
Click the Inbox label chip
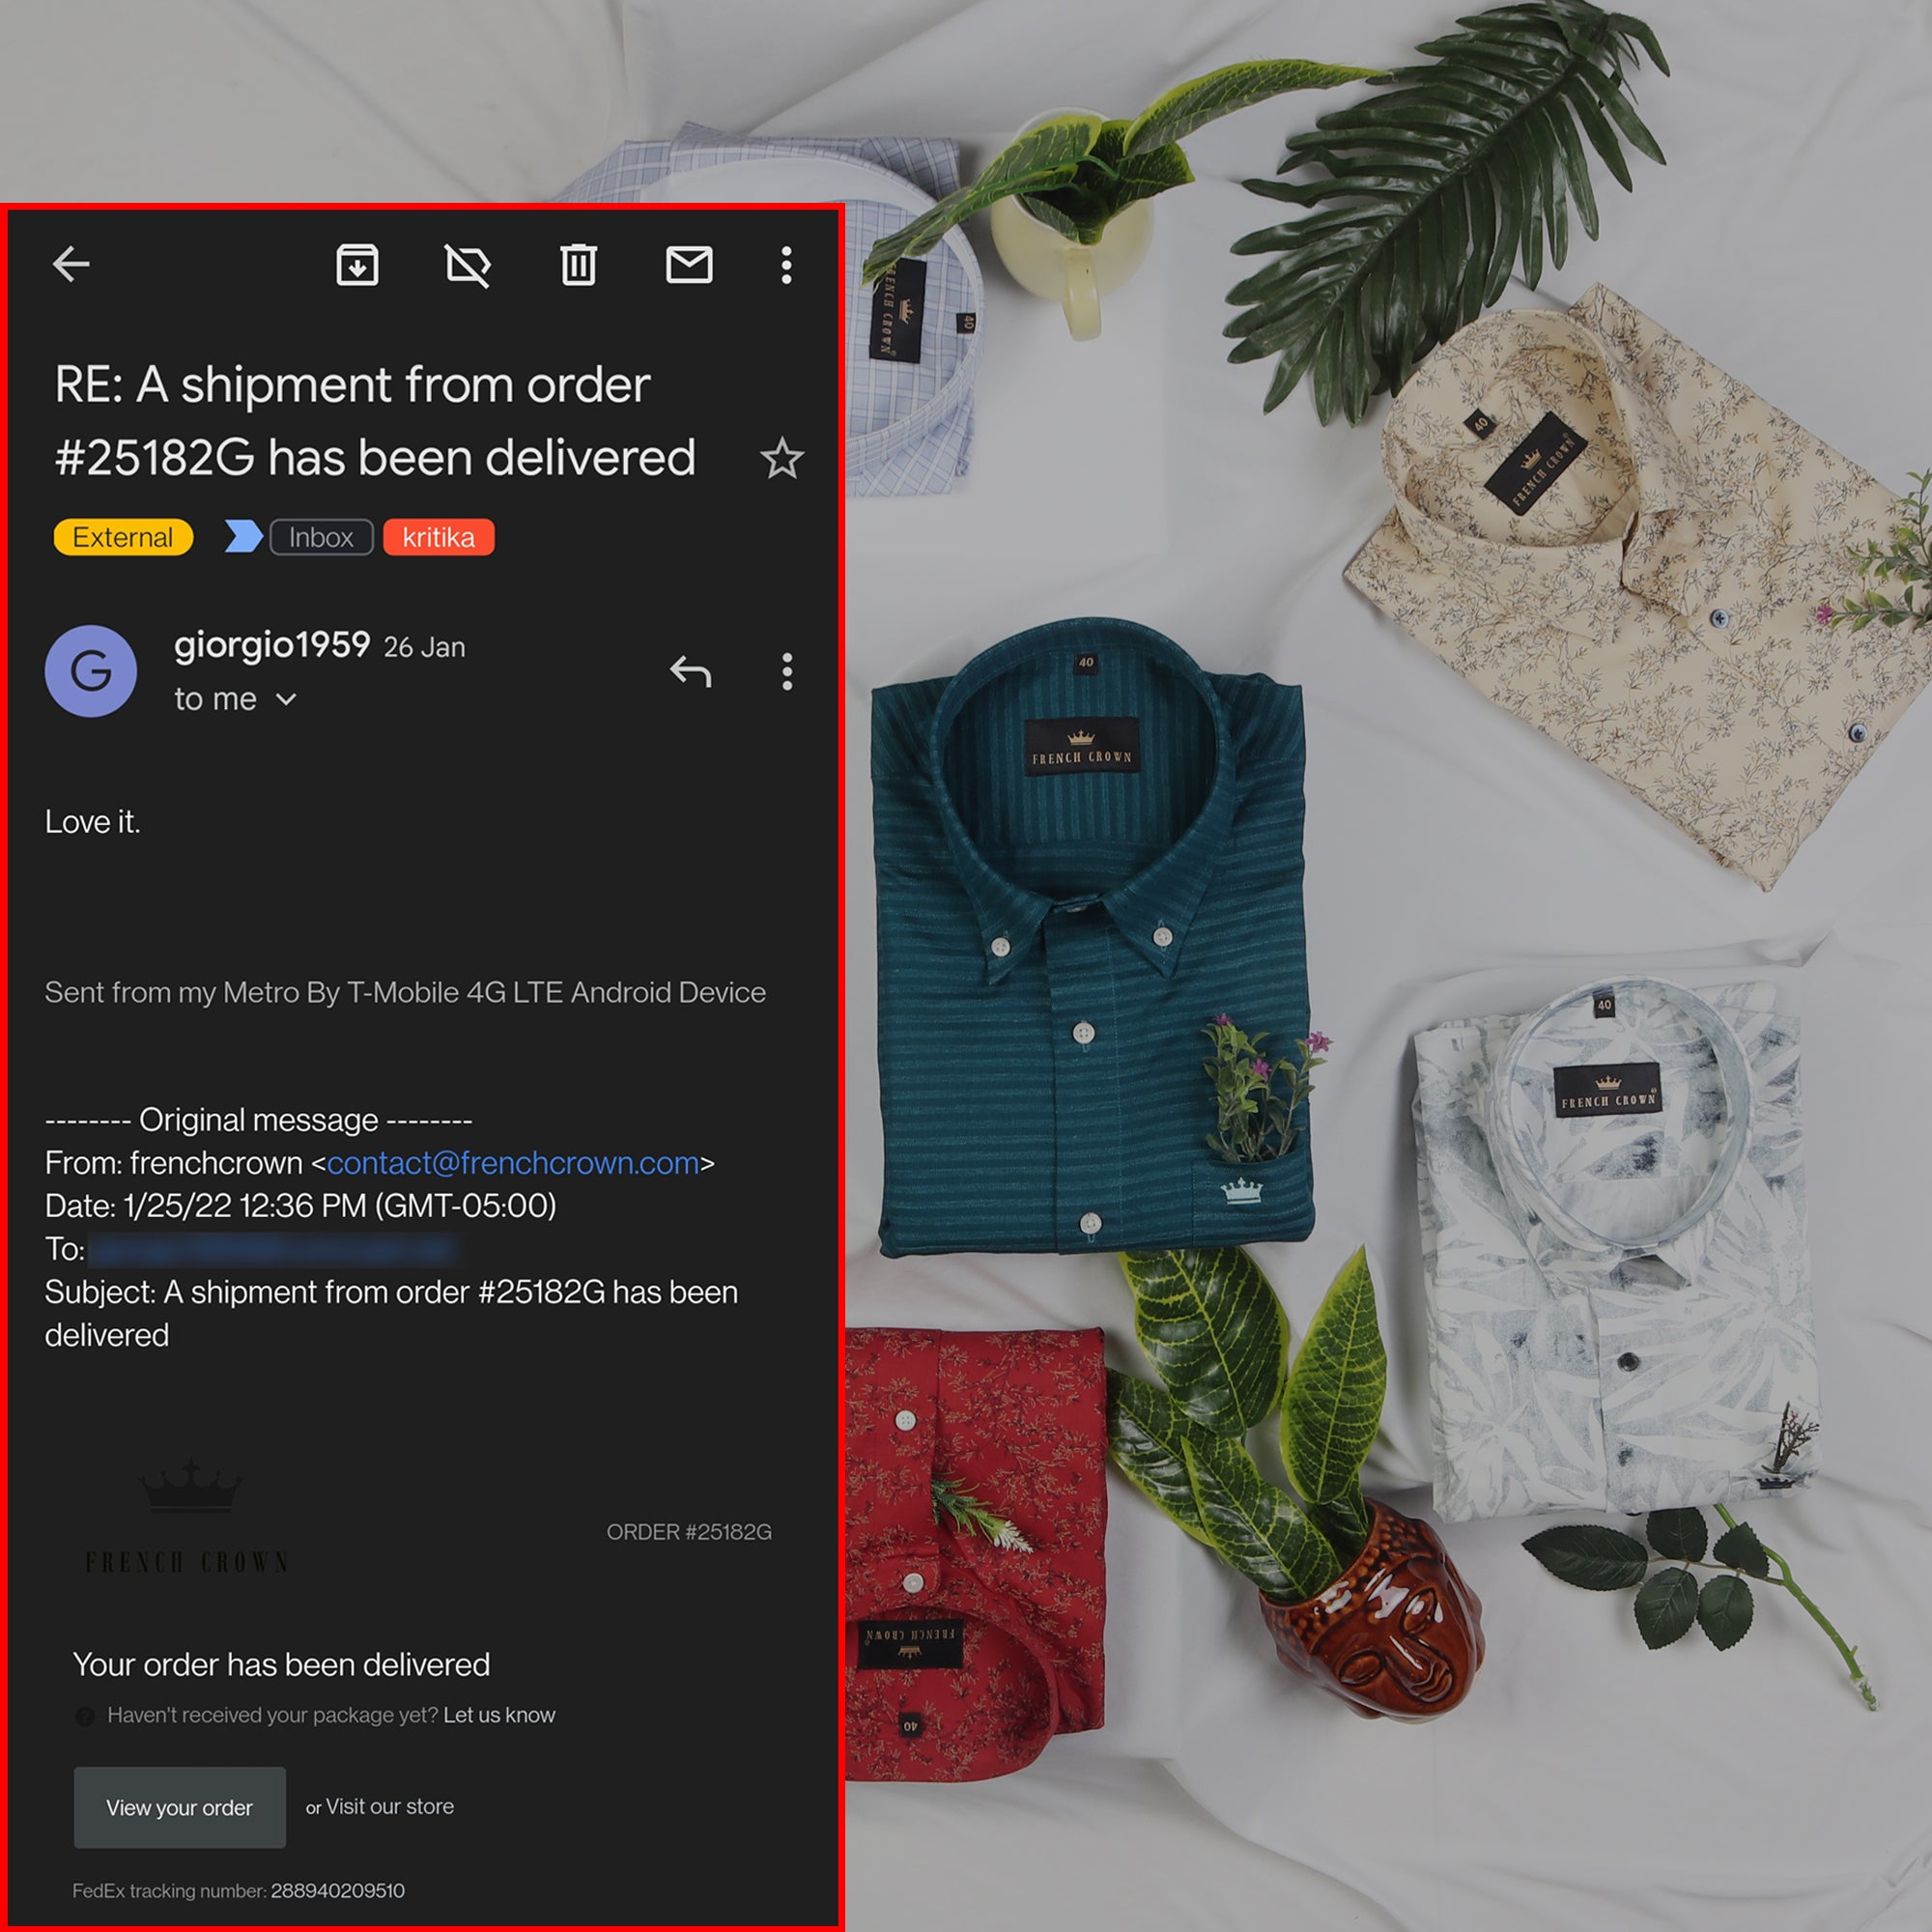[321, 537]
